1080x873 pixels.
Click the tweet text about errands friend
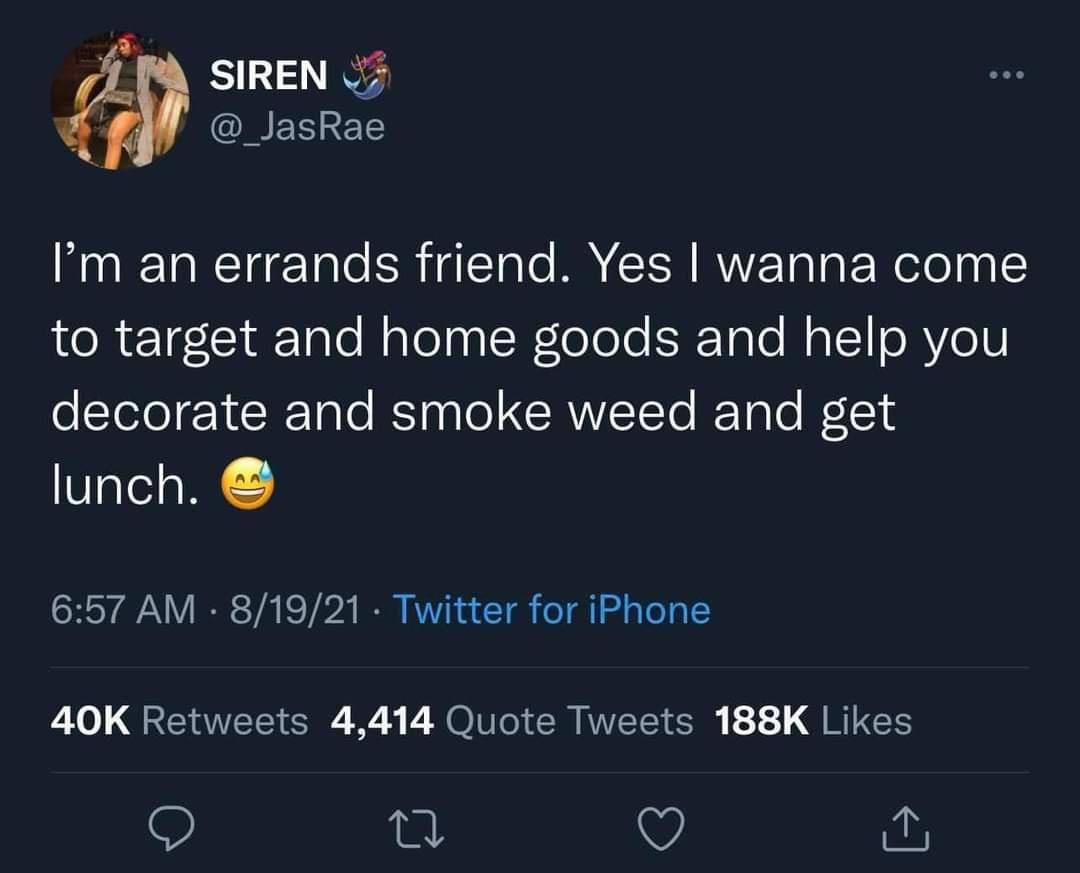pyautogui.click(x=539, y=376)
